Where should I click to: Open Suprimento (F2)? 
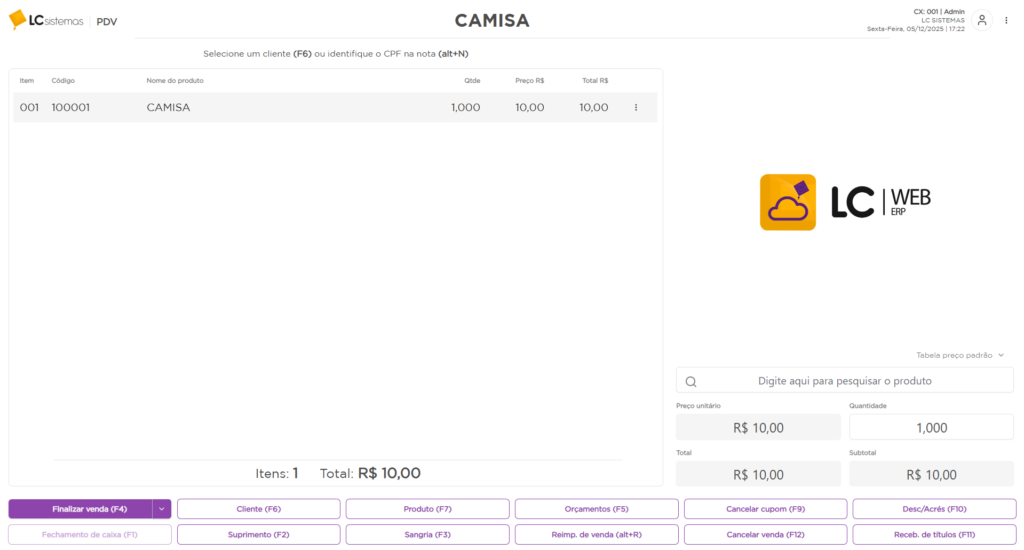[x=259, y=535]
